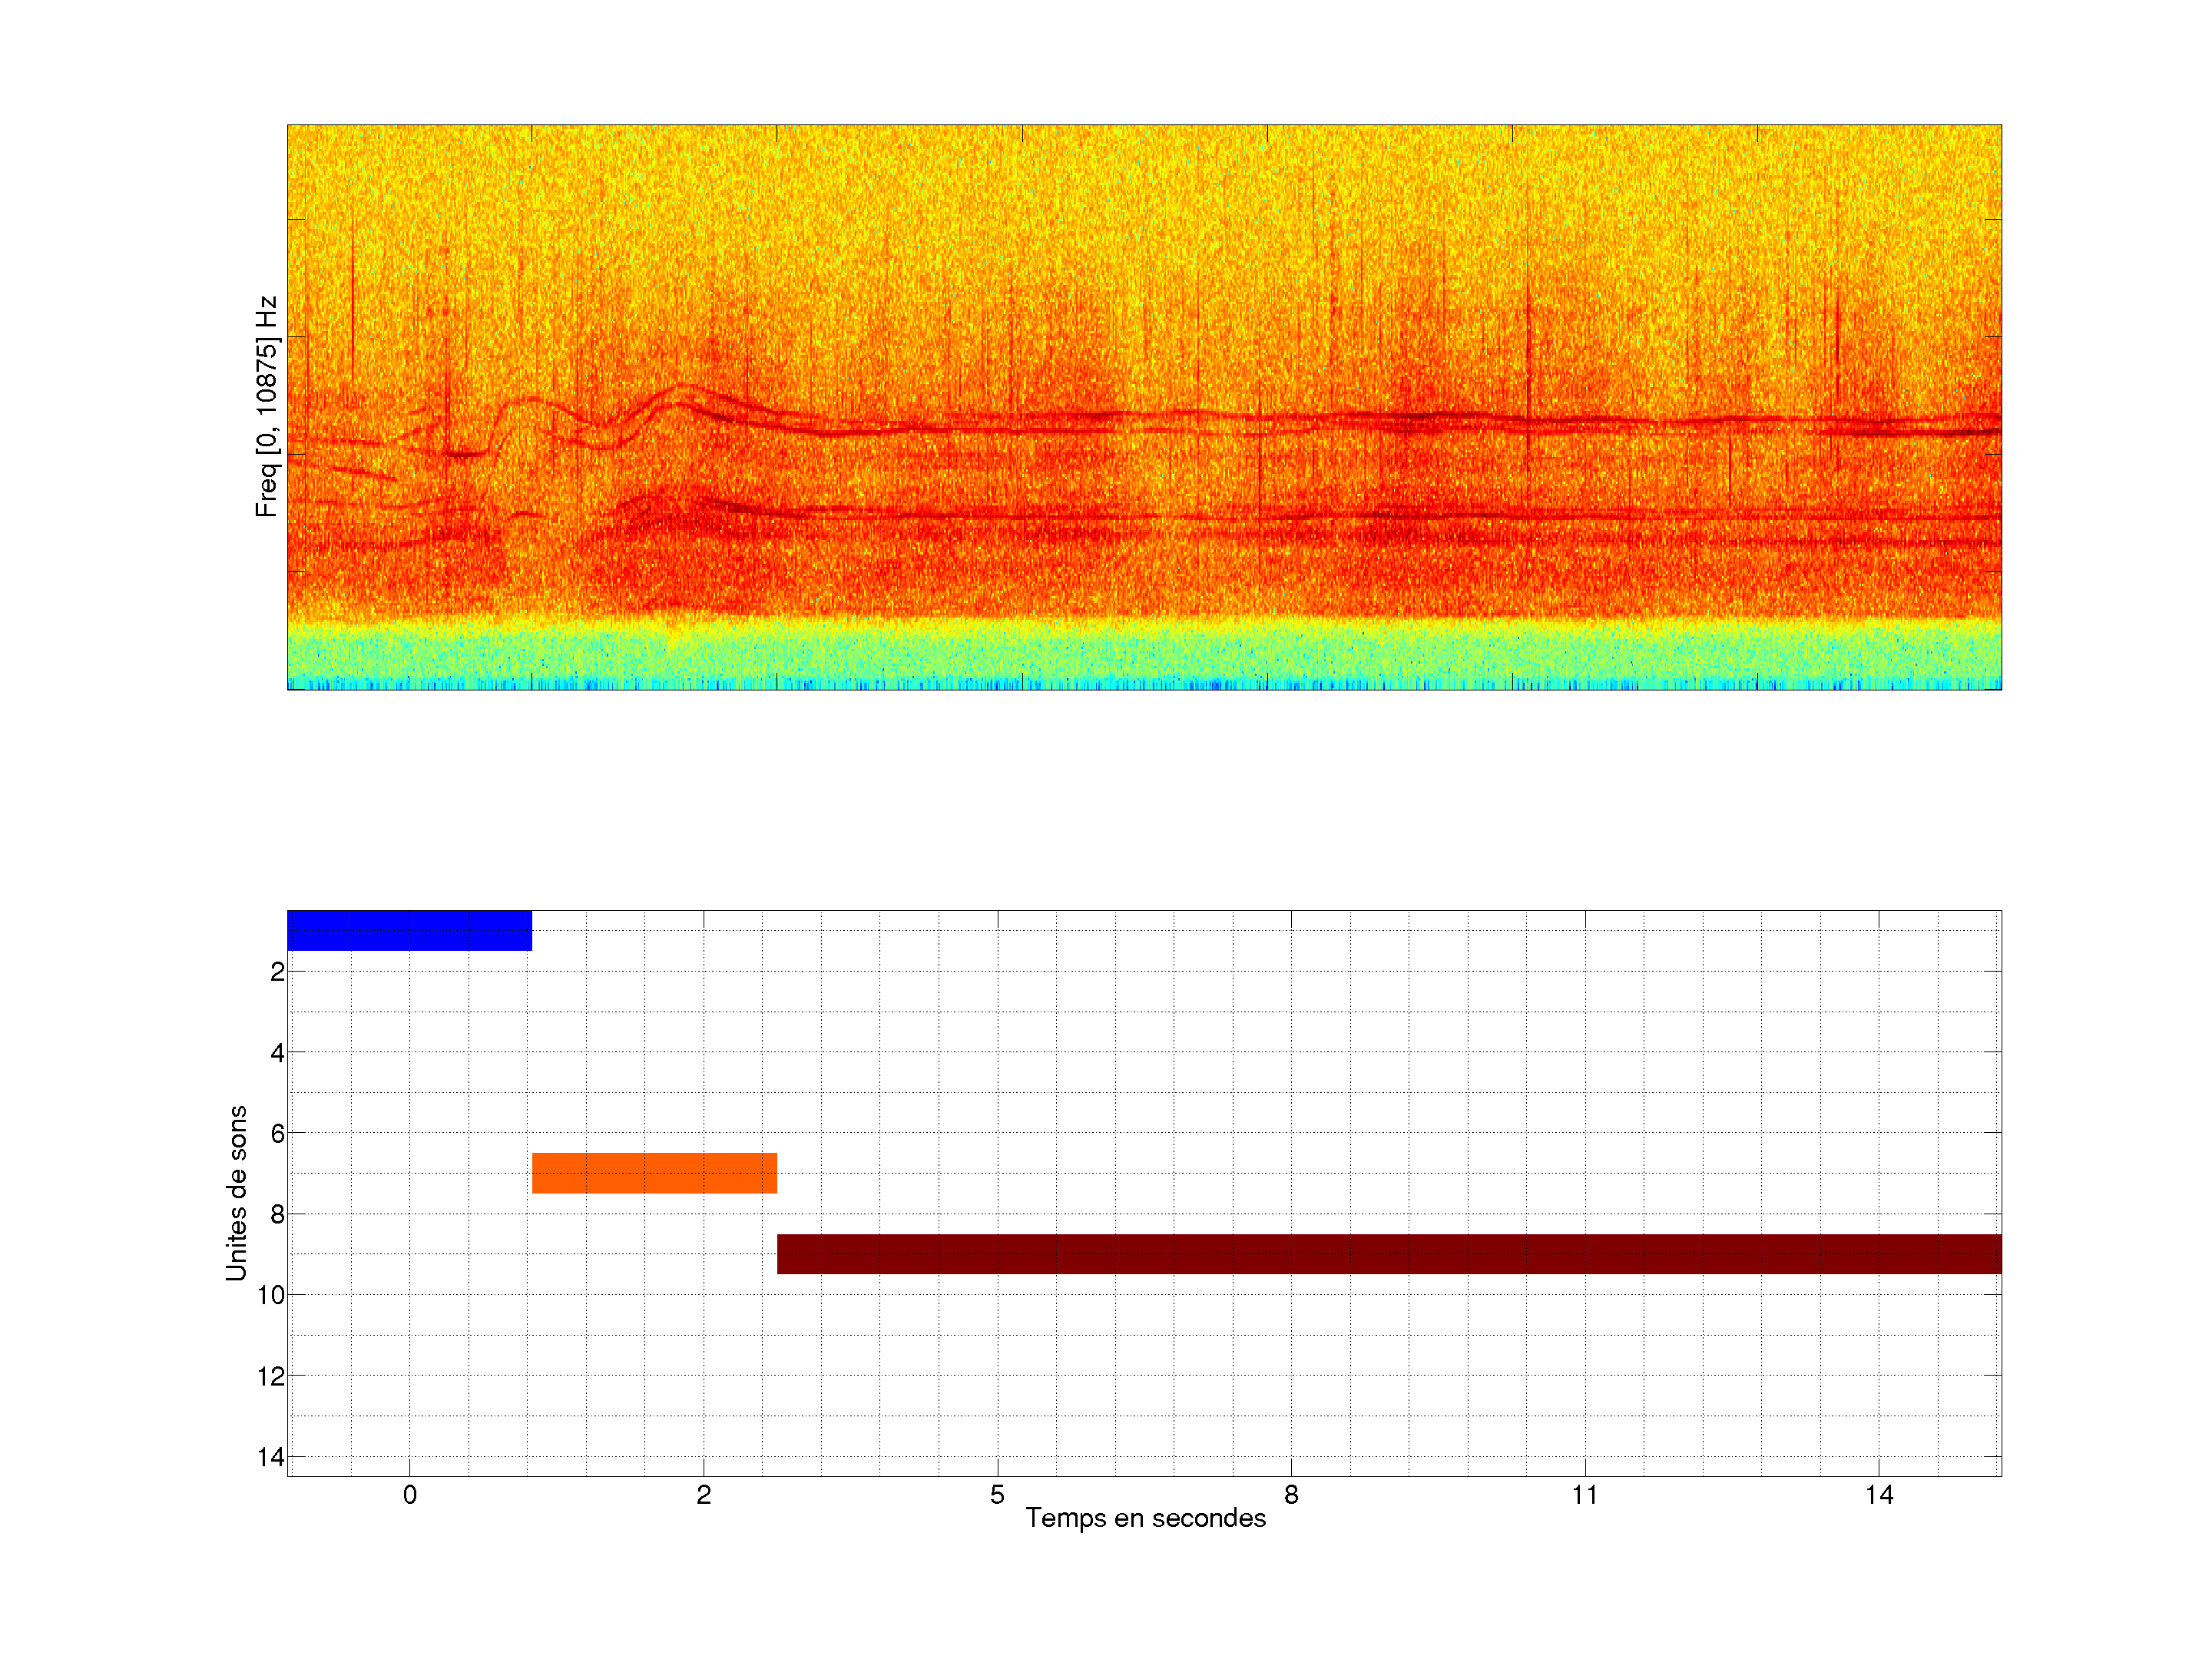Click y-axis tick label 2
This screenshot has width=2212, height=1659.
click(277, 972)
